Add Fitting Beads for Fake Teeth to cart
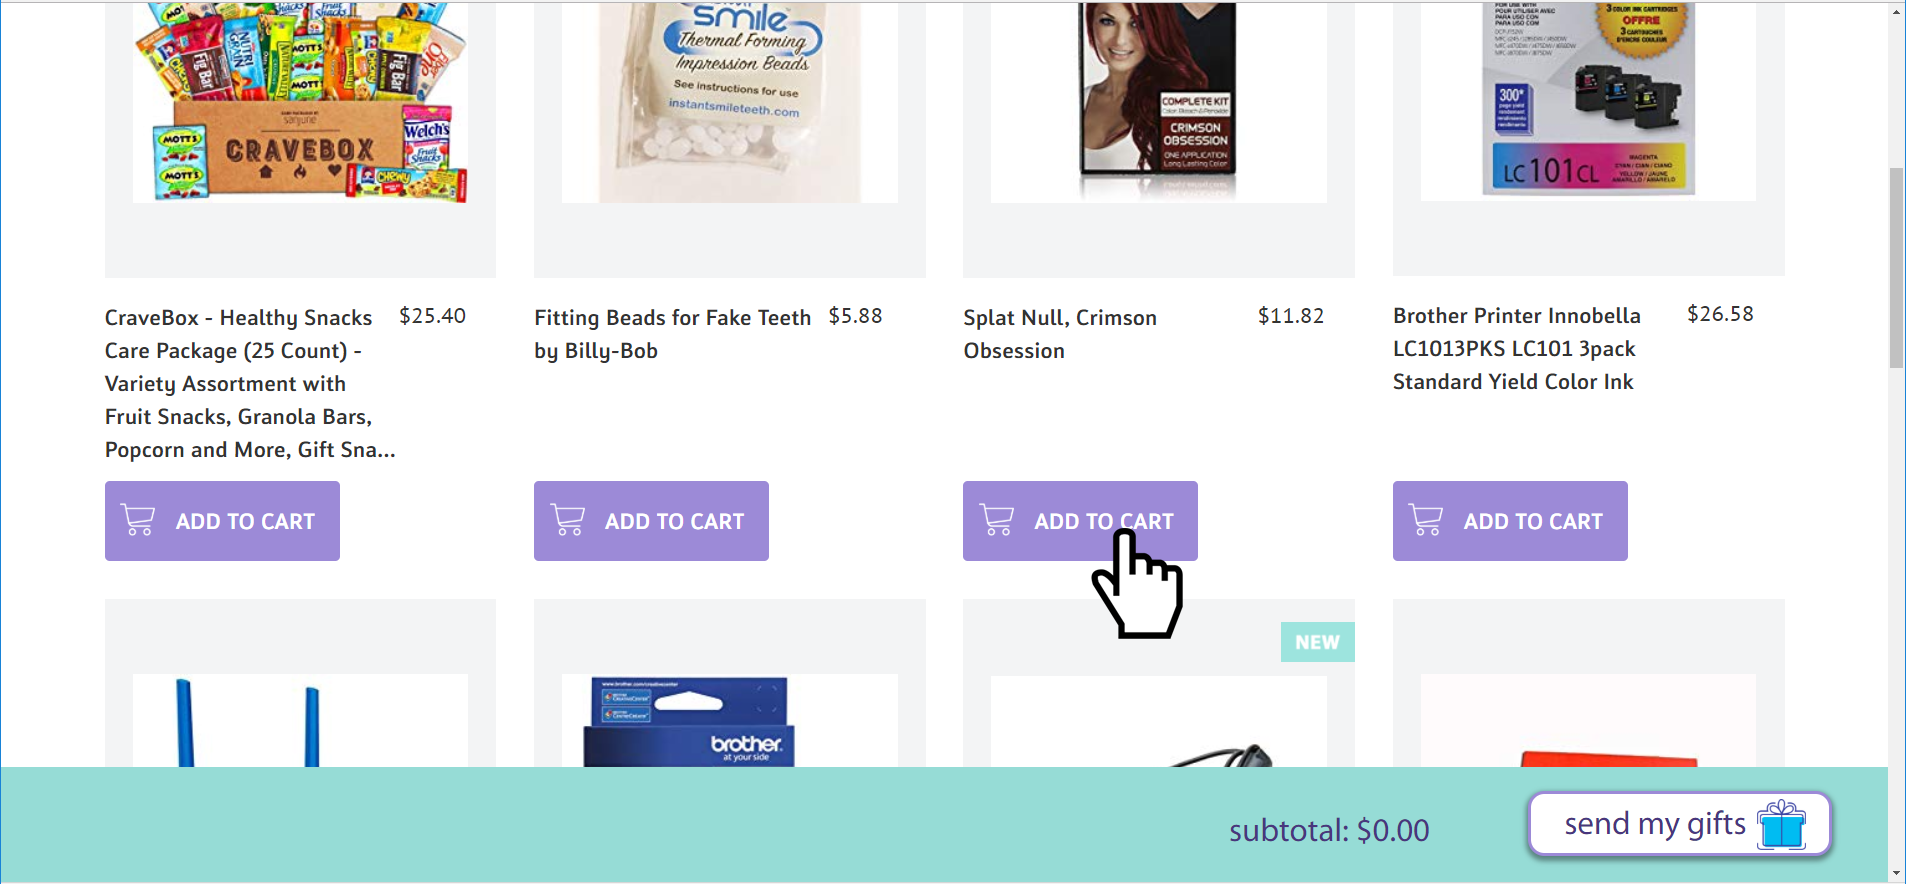This screenshot has height=884, width=1906. tap(651, 521)
